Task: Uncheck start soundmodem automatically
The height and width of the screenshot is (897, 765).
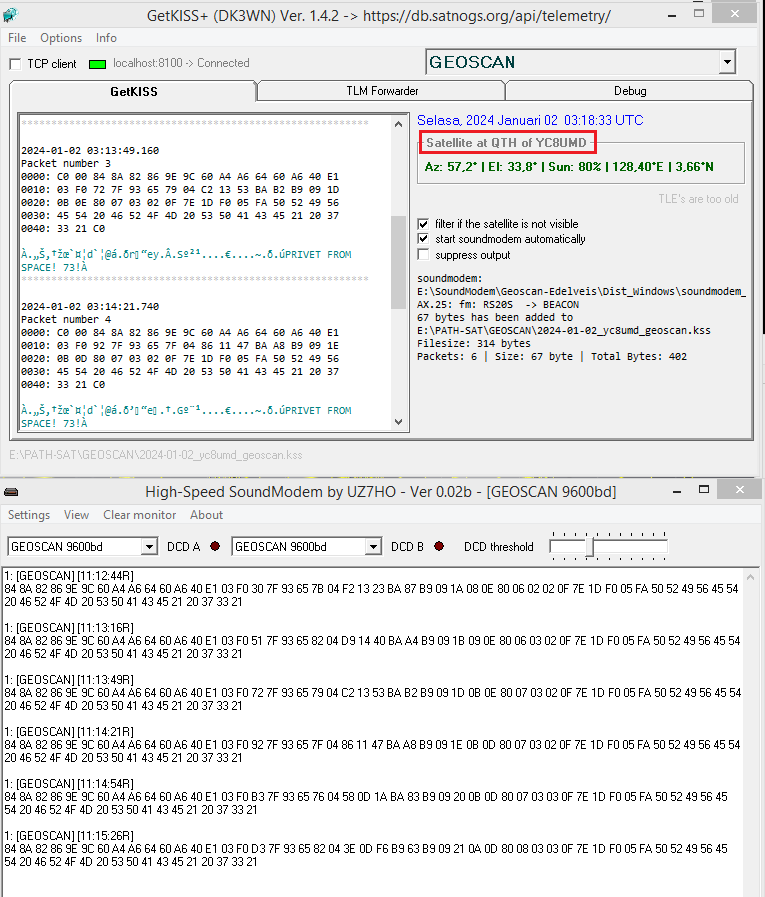Action: pos(423,239)
